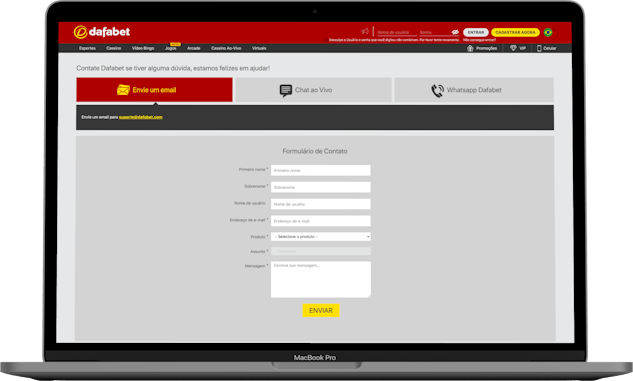Open the suporte@dafabet.com email link
The image size is (633, 381).
click(x=140, y=117)
